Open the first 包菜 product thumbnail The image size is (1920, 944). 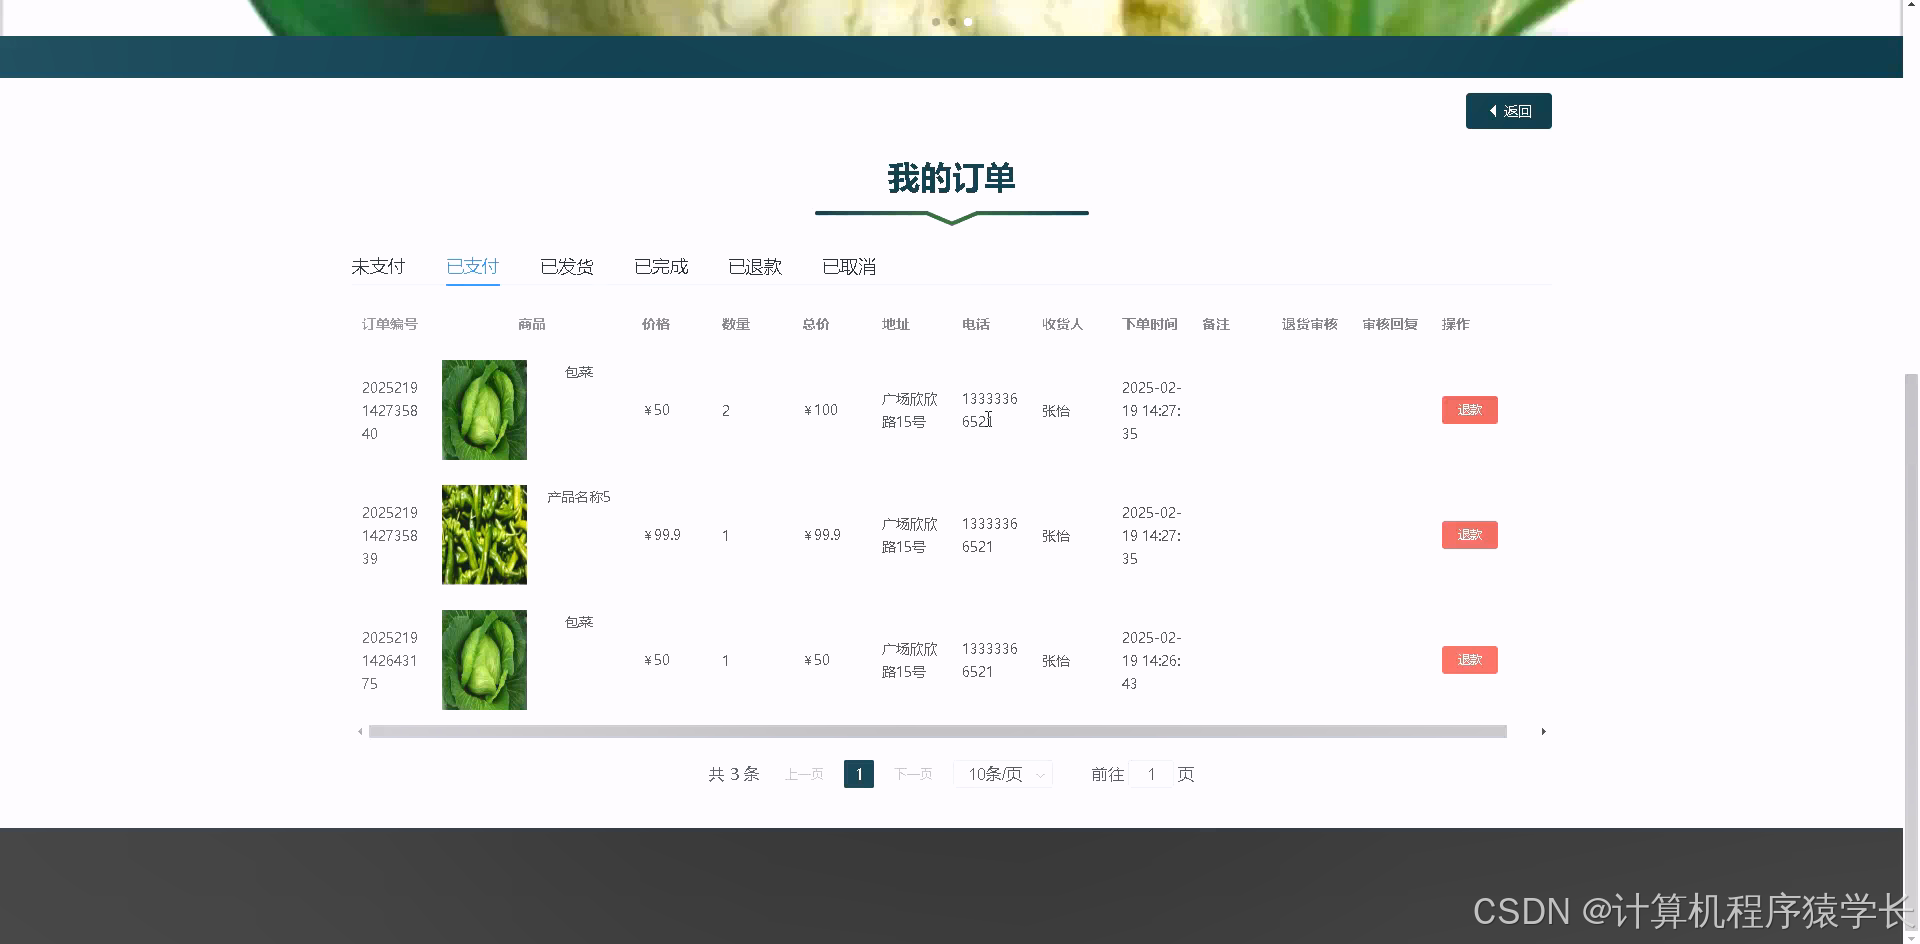[483, 409]
